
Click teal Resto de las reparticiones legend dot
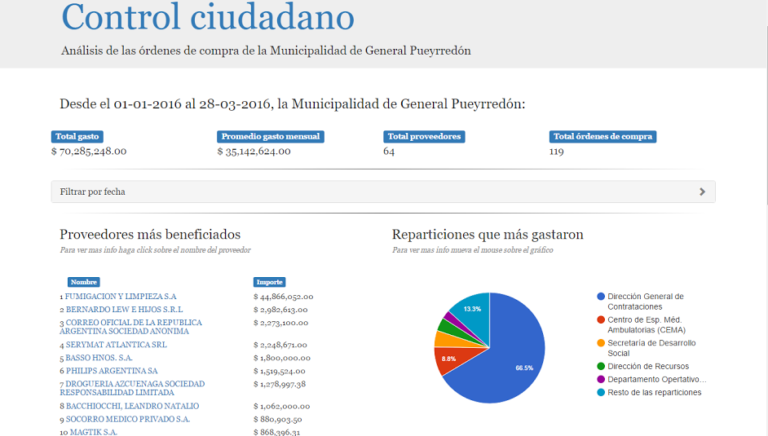[x=600, y=392]
